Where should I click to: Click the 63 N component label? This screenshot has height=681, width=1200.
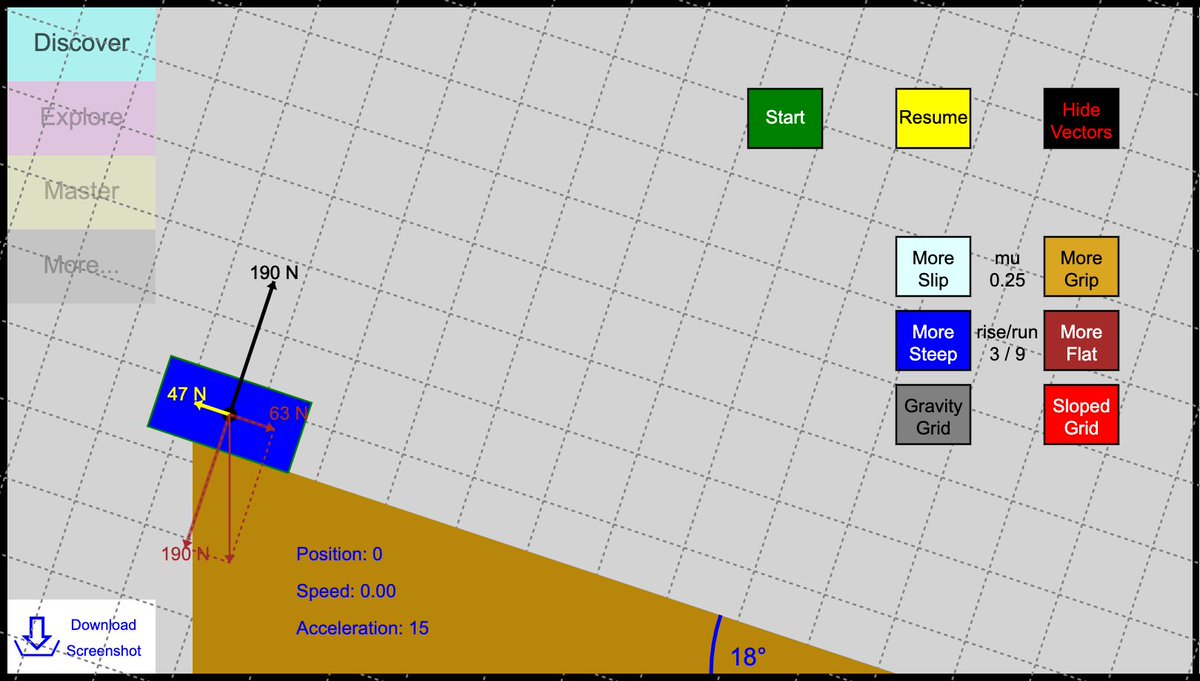(x=289, y=413)
